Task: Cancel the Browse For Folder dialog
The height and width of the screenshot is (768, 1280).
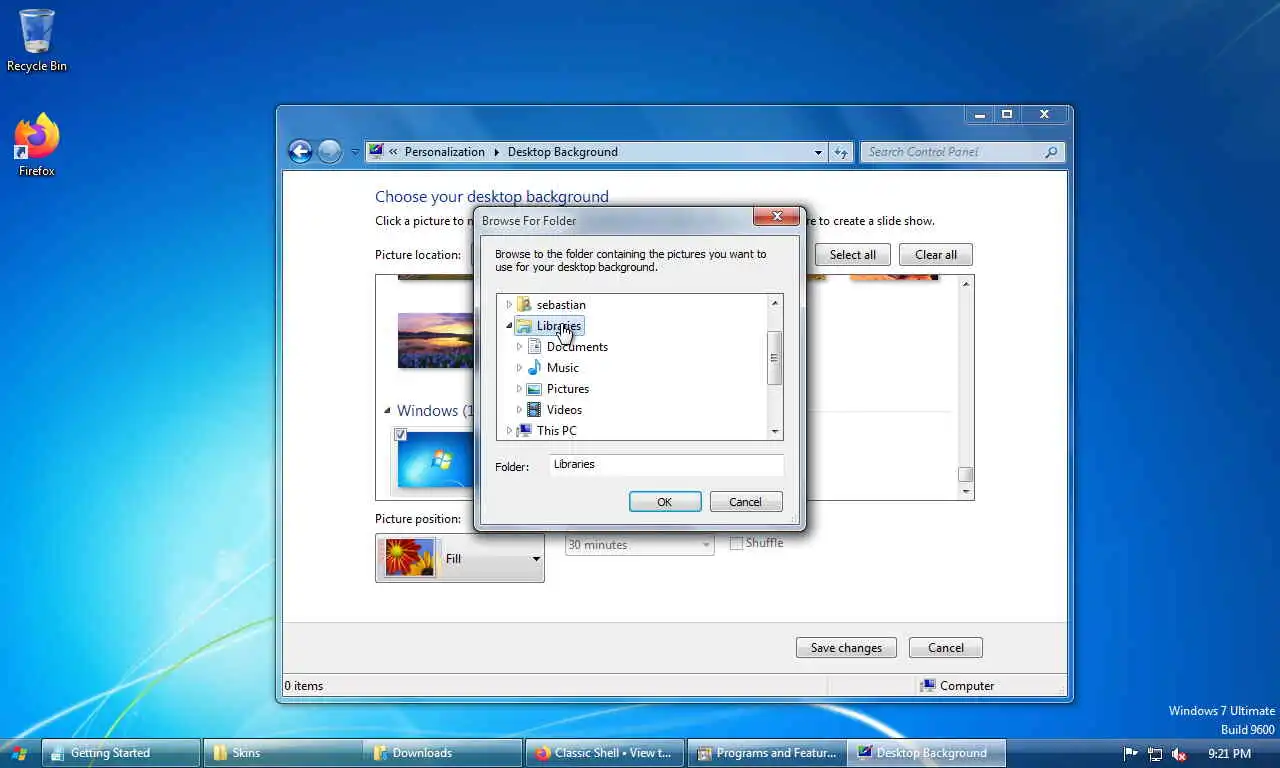Action: 745,502
